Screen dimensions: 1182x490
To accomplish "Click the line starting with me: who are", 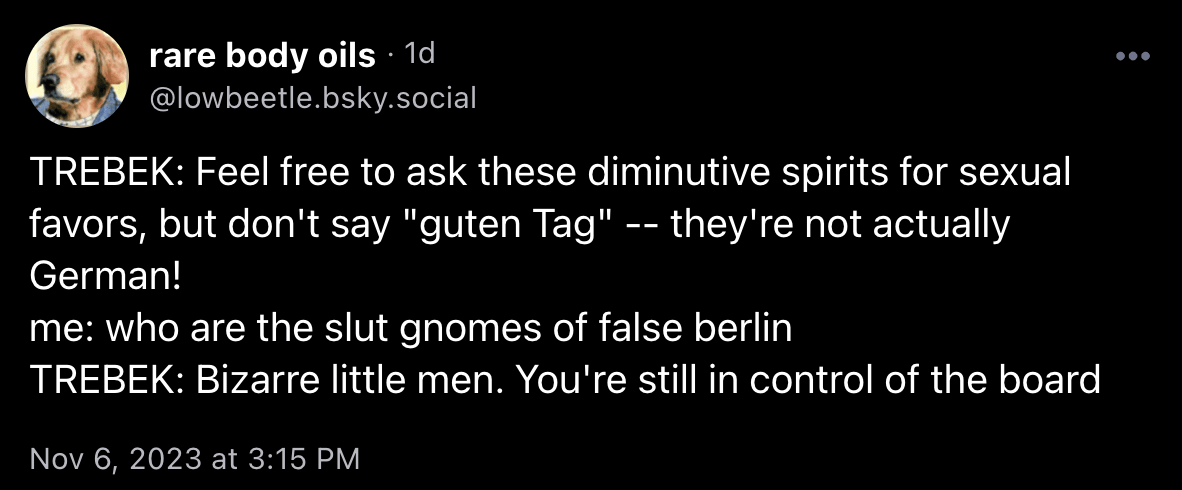I will point(411,329).
